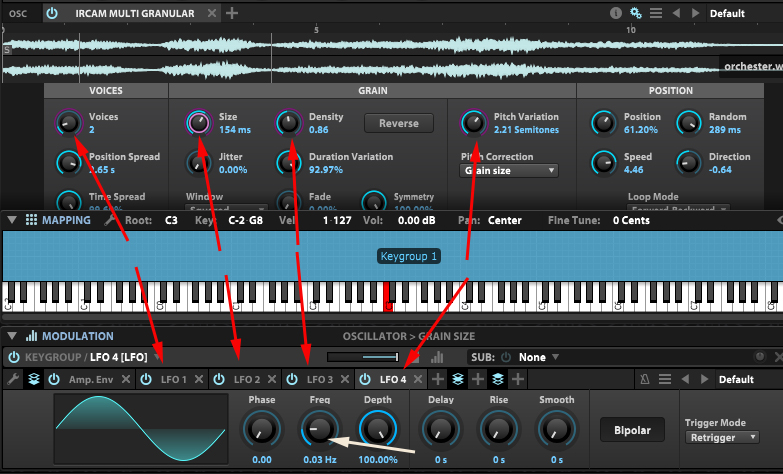
Task: Toggle the Reverse button
Action: point(399,123)
